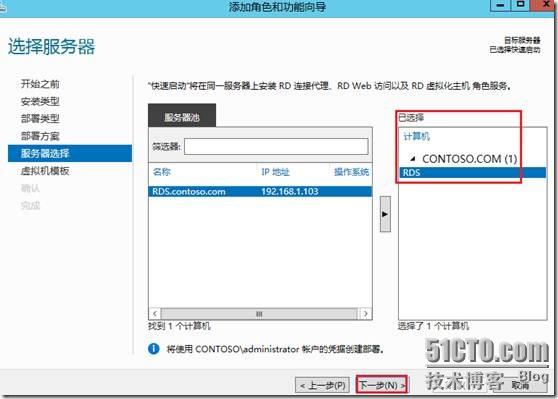Go to the 部署方案 step
The height and width of the screenshot is (399, 558).
coord(40,136)
